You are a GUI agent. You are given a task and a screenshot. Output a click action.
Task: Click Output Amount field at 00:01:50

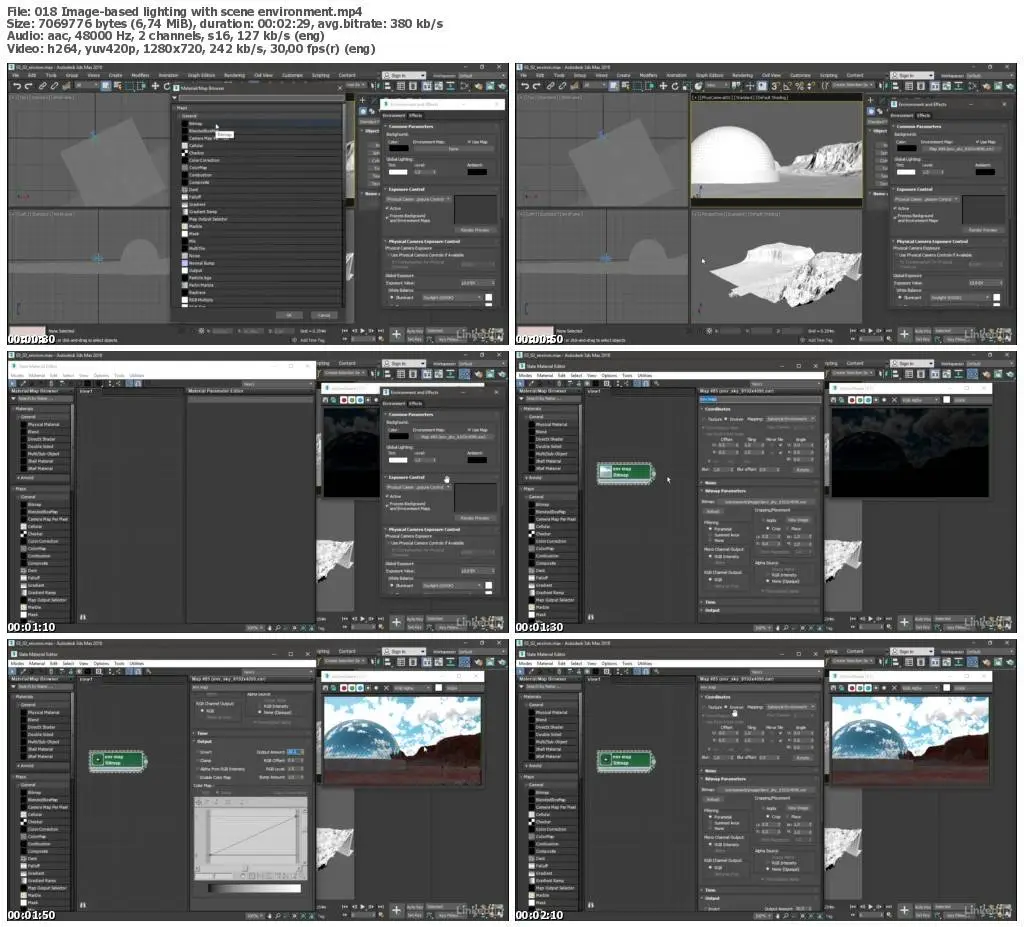pos(293,752)
